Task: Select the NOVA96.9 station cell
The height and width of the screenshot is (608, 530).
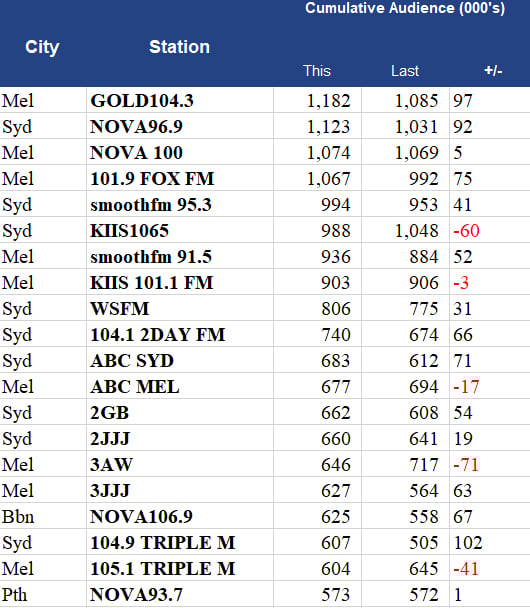Action: coord(180,127)
